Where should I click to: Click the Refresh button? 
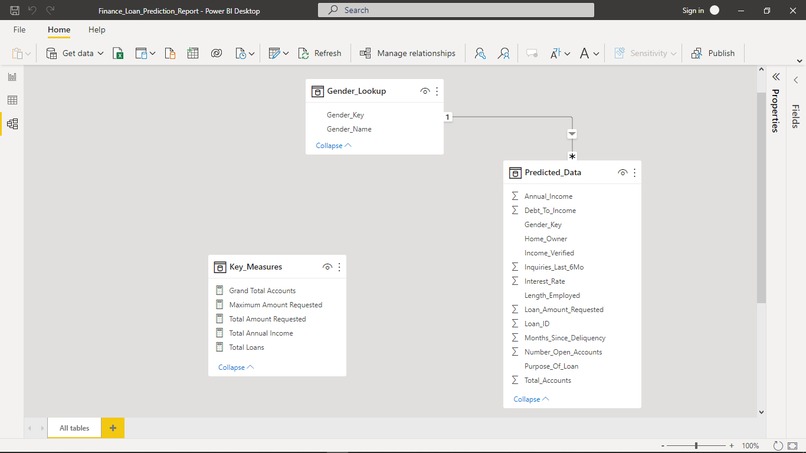click(x=319, y=53)
